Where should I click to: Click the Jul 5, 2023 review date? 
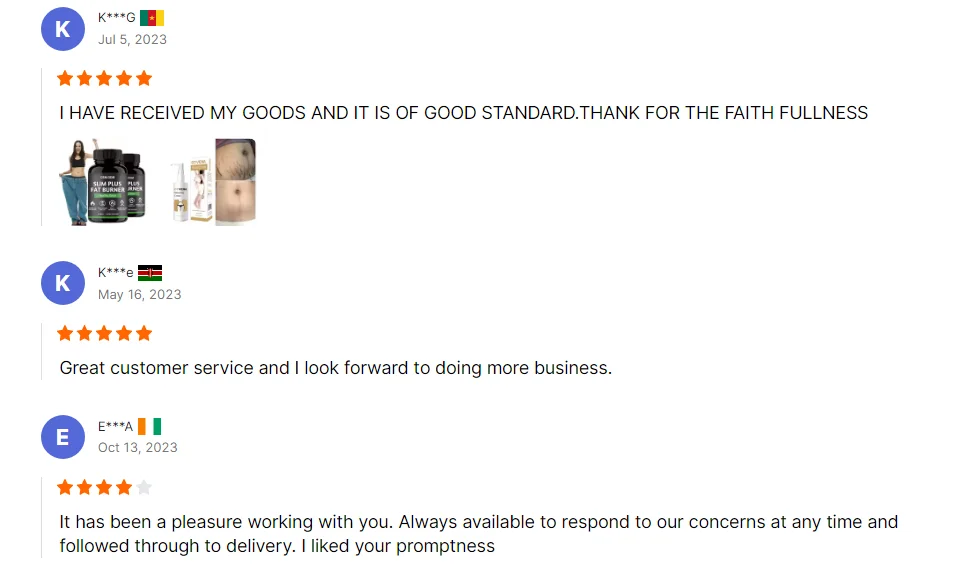point(132,40)
